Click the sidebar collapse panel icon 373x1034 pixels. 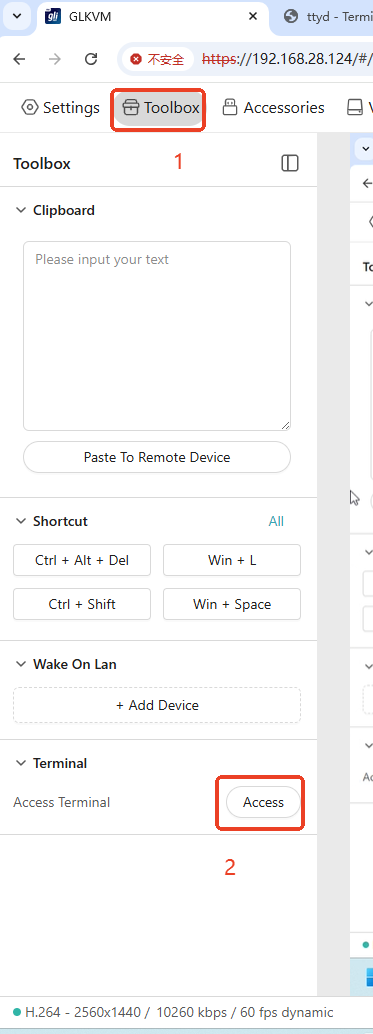coord(290,163)
